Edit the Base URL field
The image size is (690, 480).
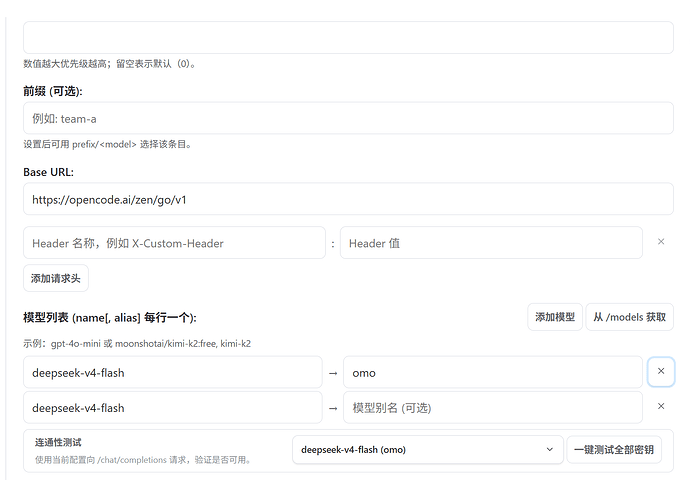(348, 199)
